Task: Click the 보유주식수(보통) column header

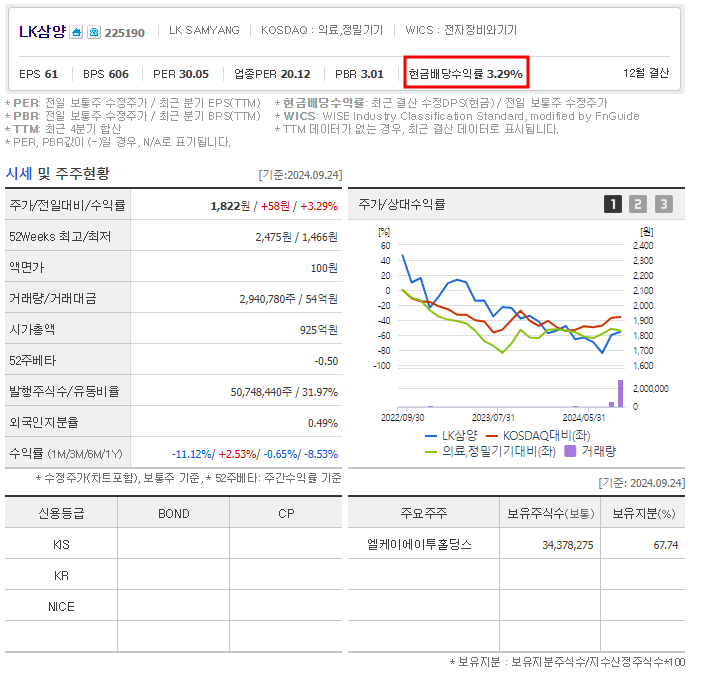Action: coord(550,514)
